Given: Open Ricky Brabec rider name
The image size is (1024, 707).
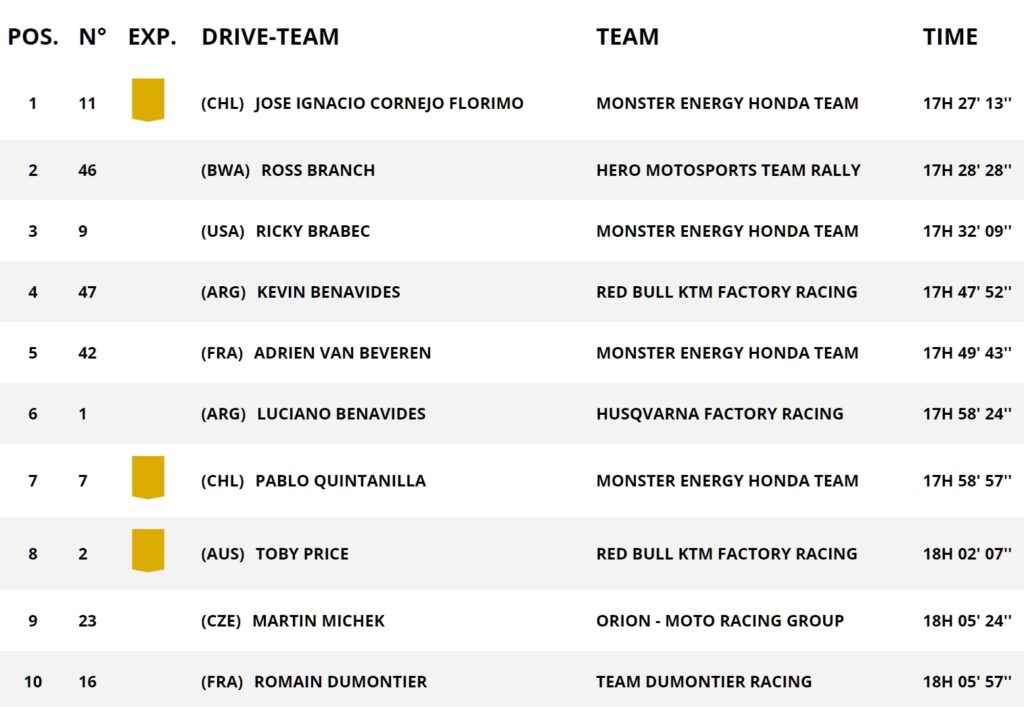Looking at the screenshot, I should click(x=313, y=231).
